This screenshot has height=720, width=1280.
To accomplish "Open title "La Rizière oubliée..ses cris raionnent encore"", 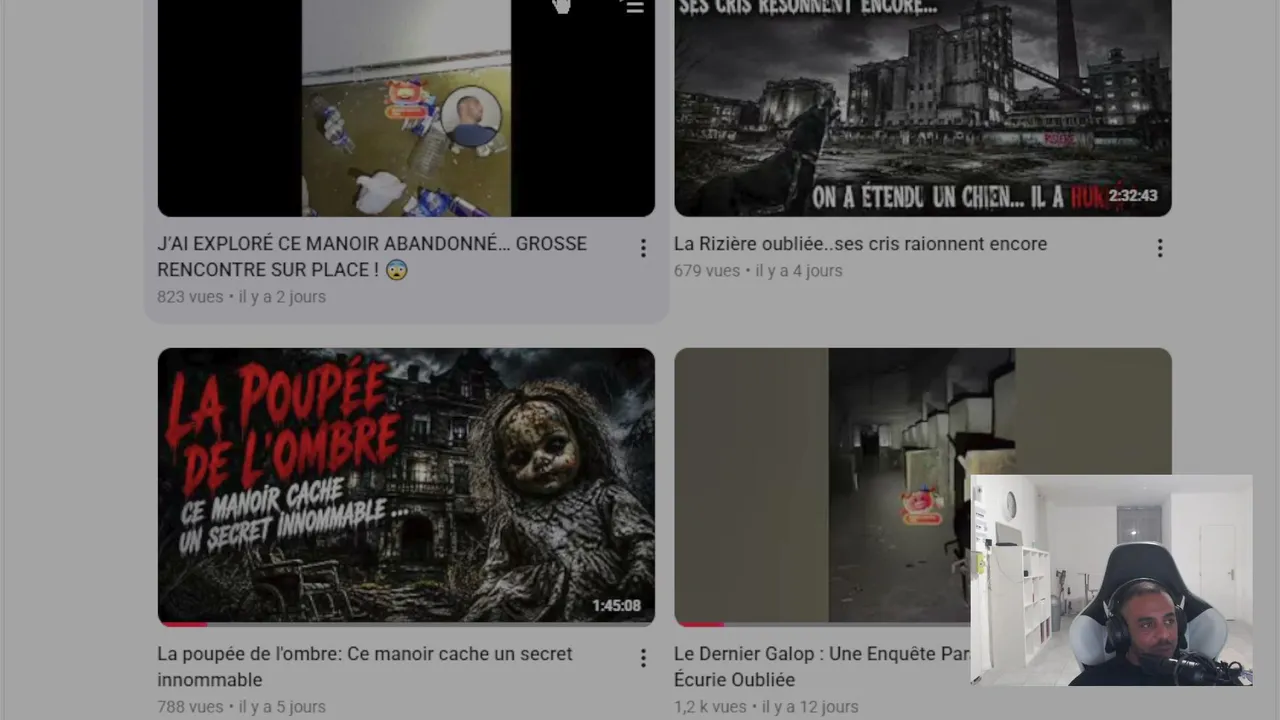I will point(860,244).
